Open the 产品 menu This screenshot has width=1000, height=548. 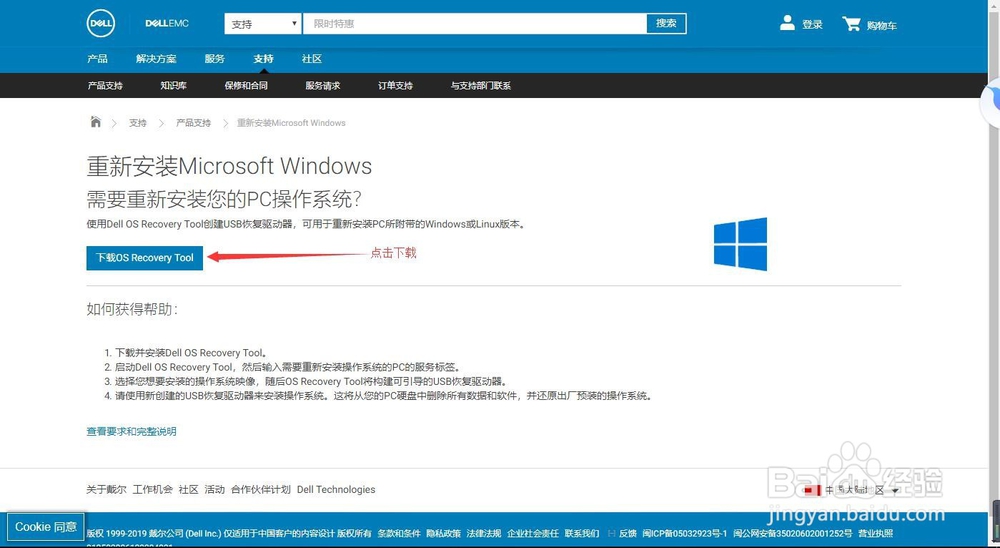coord(98,59)
